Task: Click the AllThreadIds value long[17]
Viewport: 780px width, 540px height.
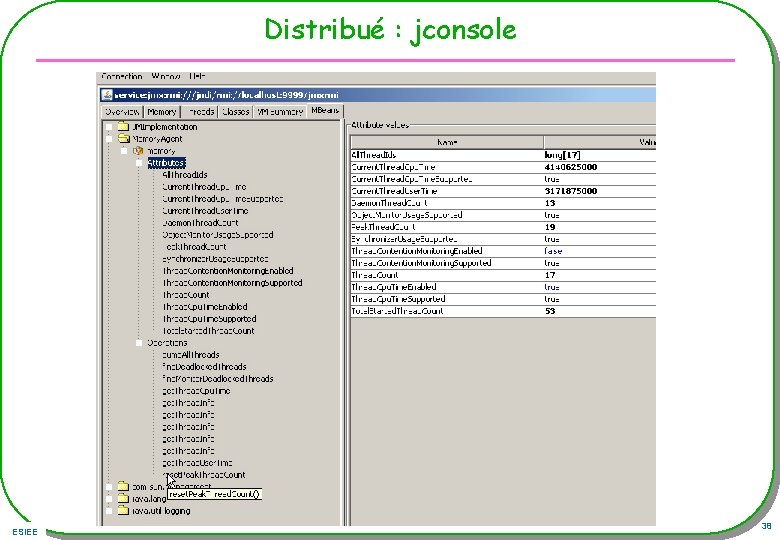Action: coord(562,155)
